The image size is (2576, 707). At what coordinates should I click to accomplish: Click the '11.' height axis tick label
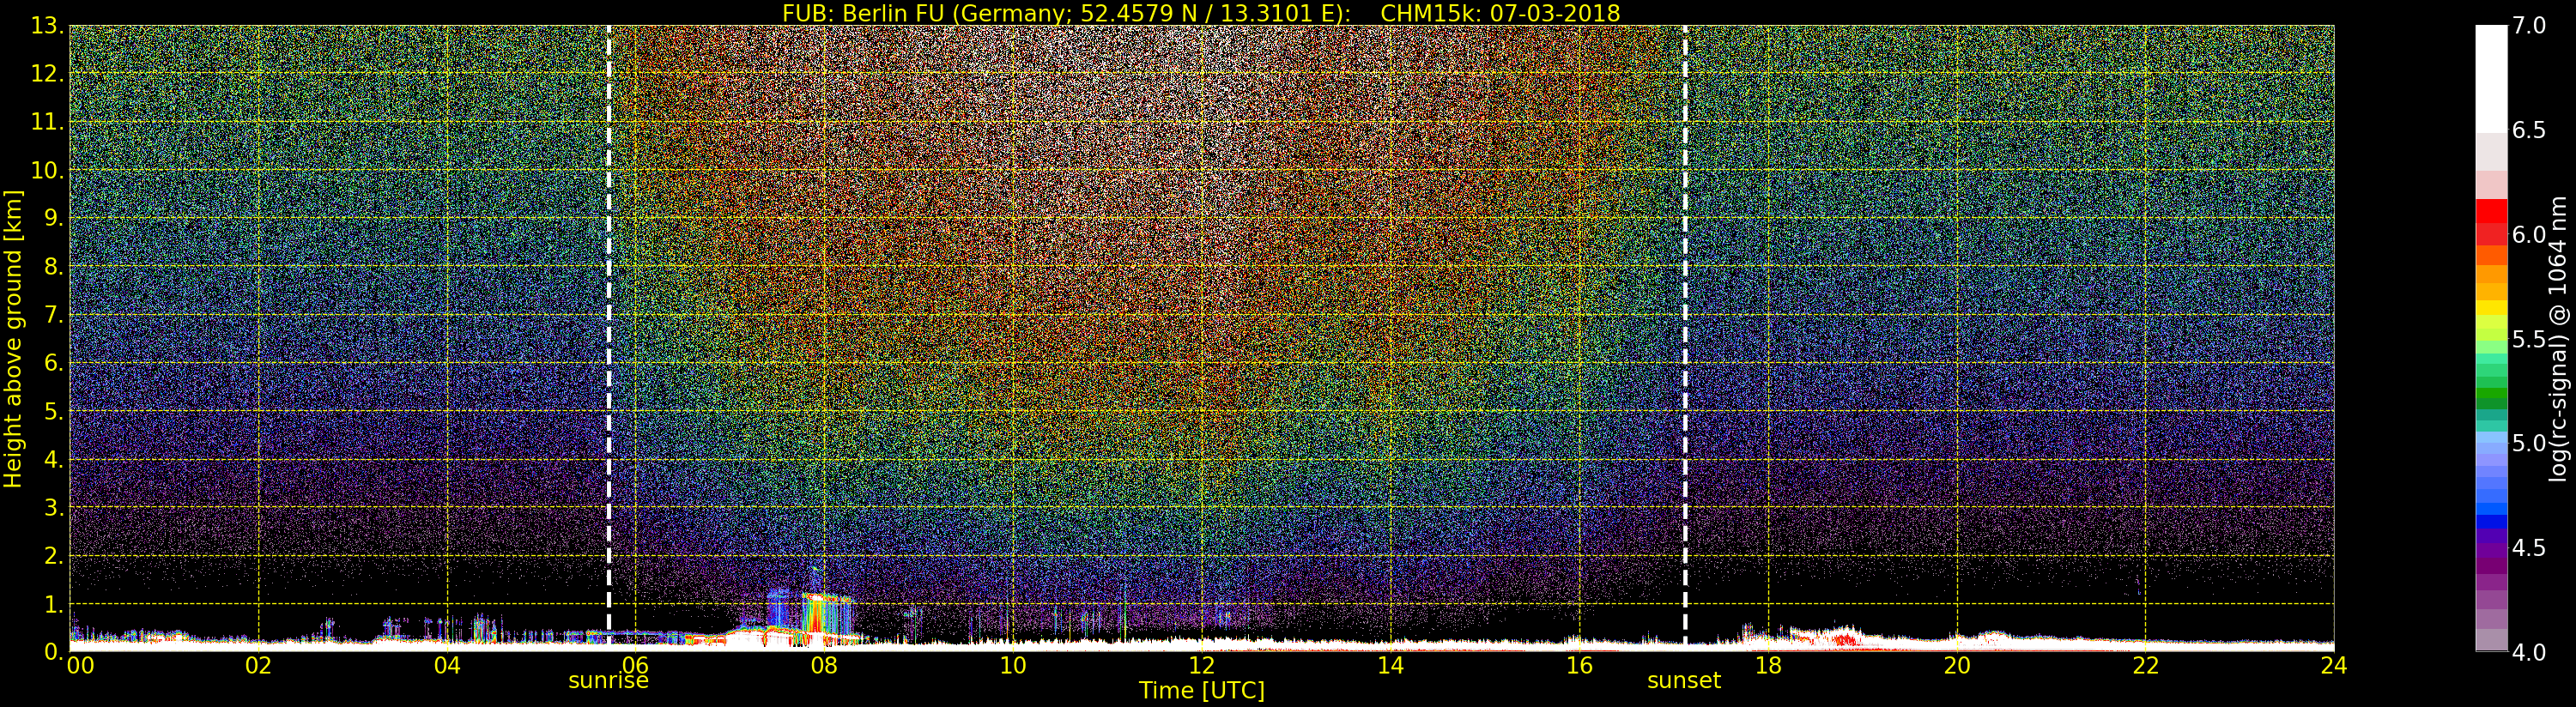[48, 122]
